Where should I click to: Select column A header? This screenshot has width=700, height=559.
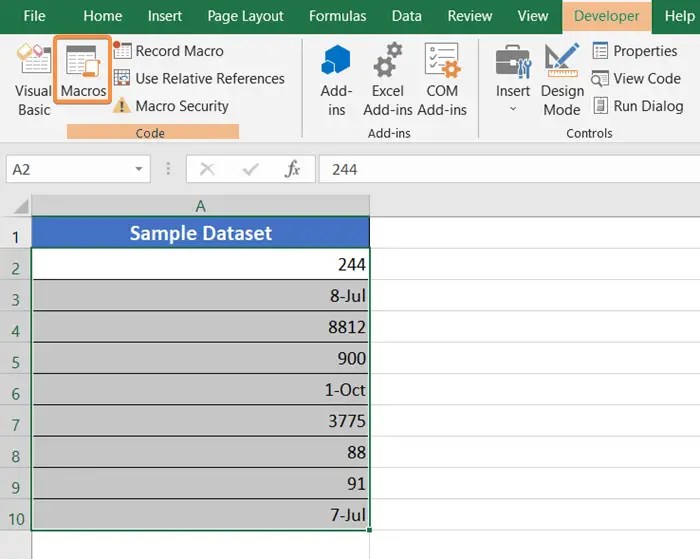pyautogui.click(x=200, y=206)
